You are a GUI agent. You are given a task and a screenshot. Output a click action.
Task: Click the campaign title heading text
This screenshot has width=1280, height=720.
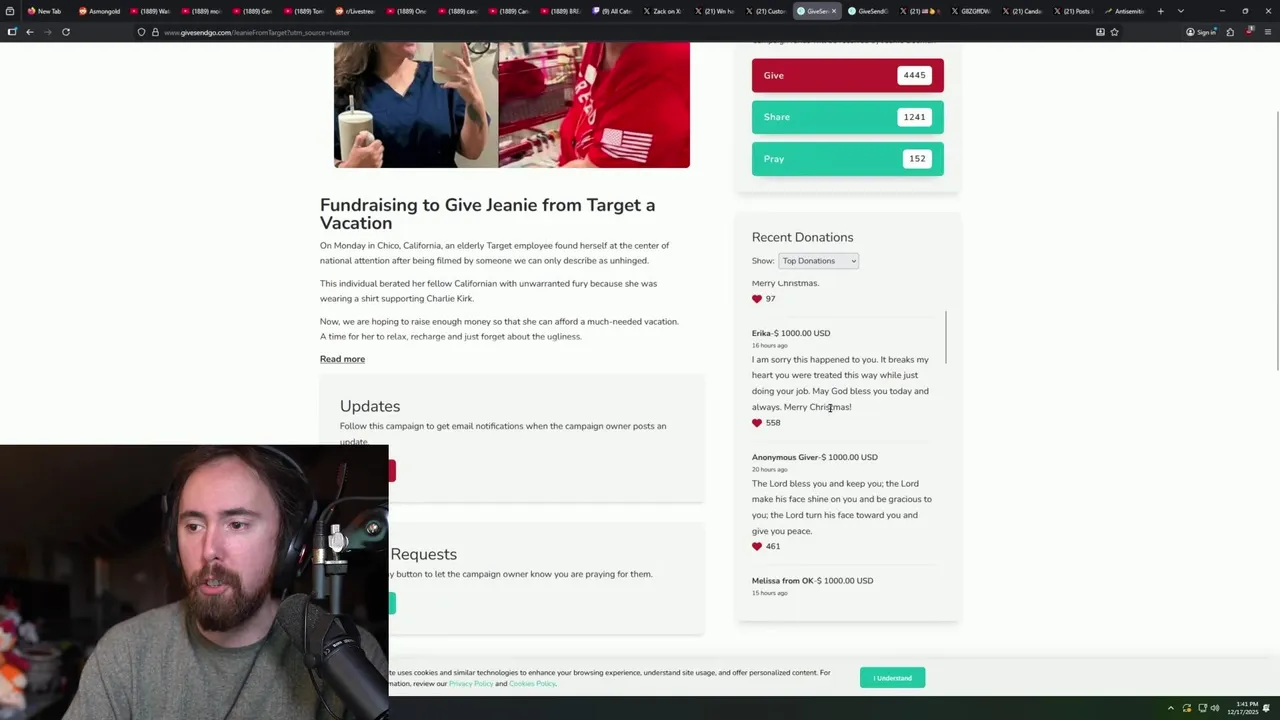tap(487, 214)
